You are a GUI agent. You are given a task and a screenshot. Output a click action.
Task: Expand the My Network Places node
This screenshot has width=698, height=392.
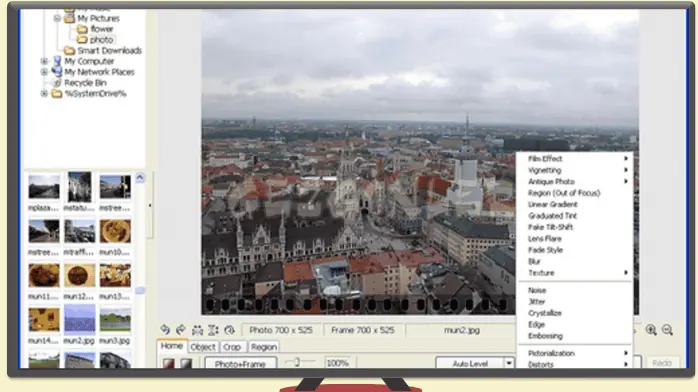tap(44, 72)
